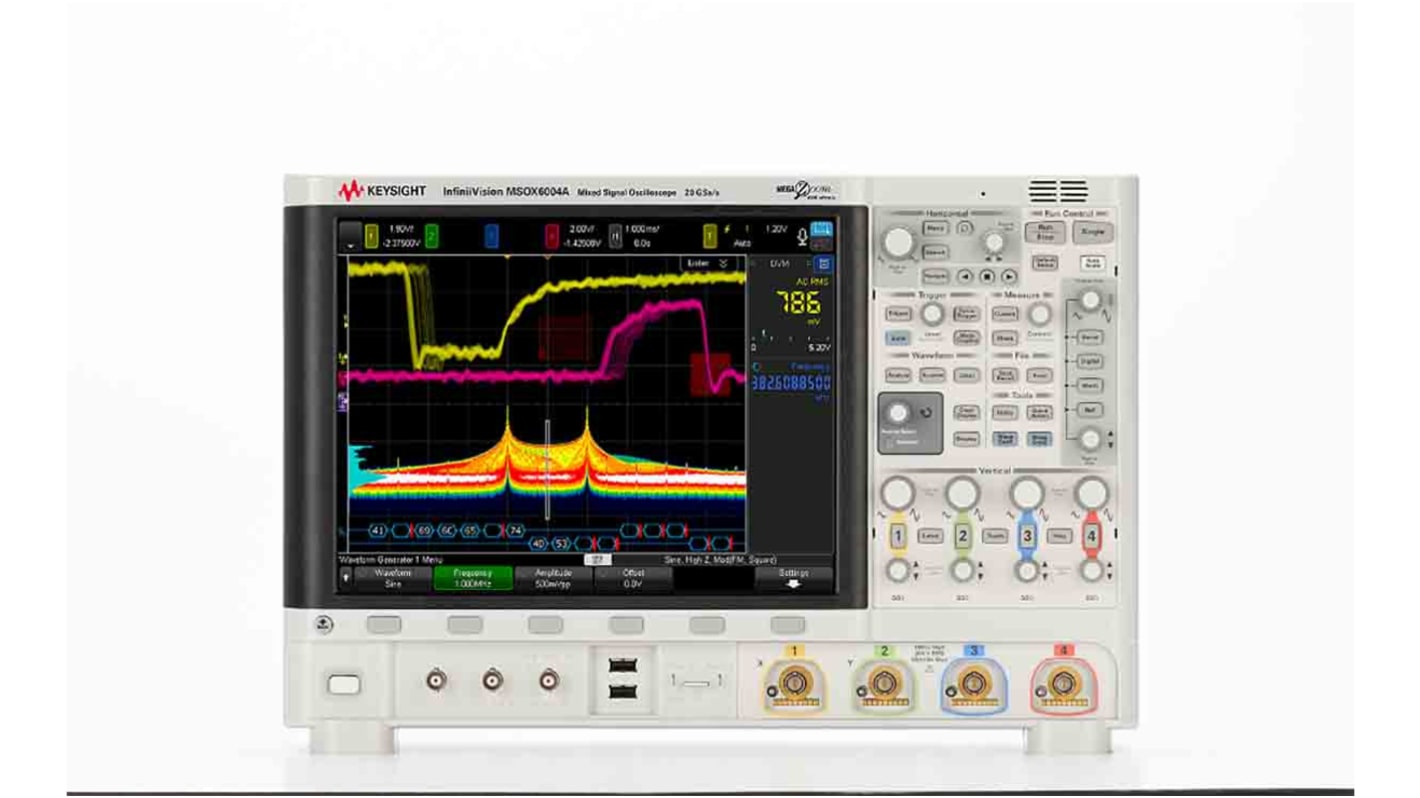Toggle the Math waveform key

pos(1090,386)
